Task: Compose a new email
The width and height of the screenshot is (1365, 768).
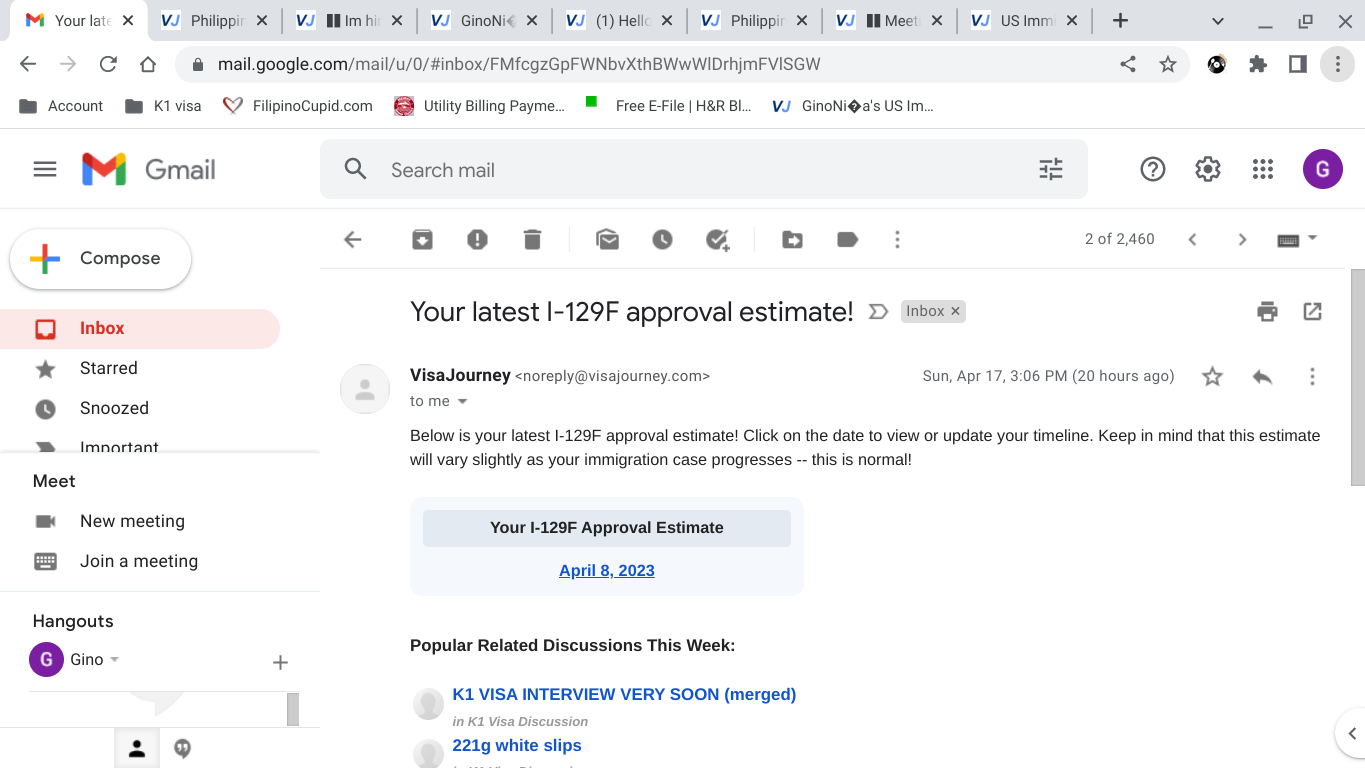Action: (x=100, y=259)
